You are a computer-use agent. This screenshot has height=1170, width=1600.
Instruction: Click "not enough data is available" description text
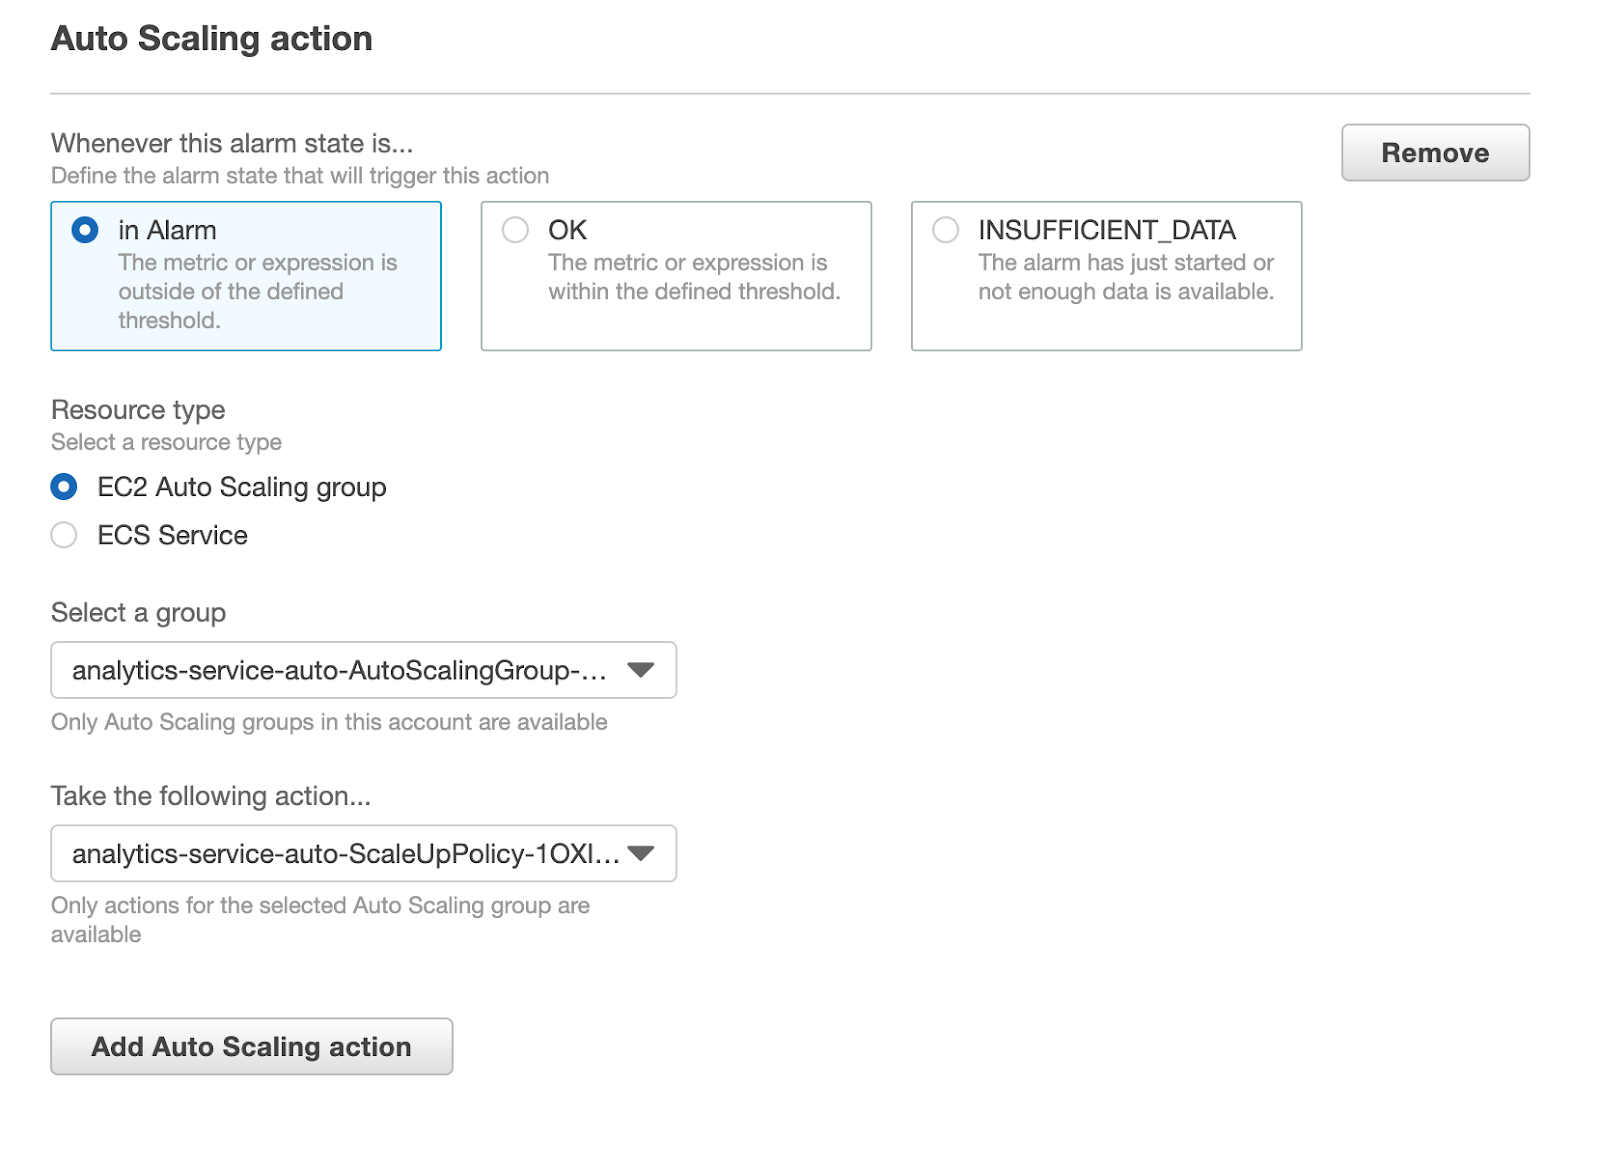(1126, 292)
